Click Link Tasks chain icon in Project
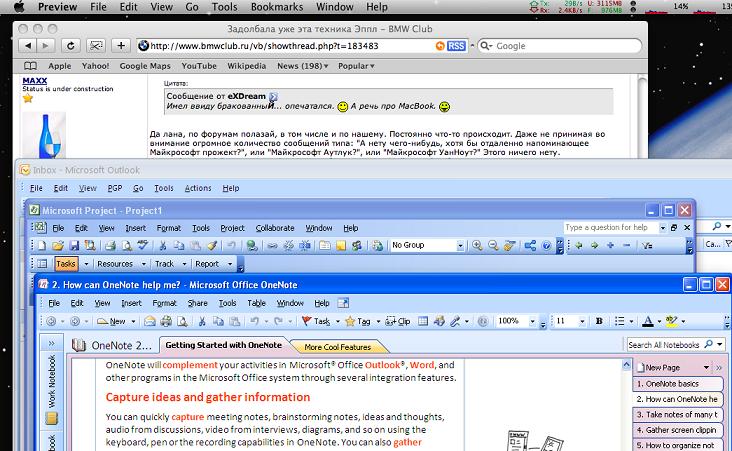This screenshot has width=732, height=451. pyautogui.click(x=272, y=246)
